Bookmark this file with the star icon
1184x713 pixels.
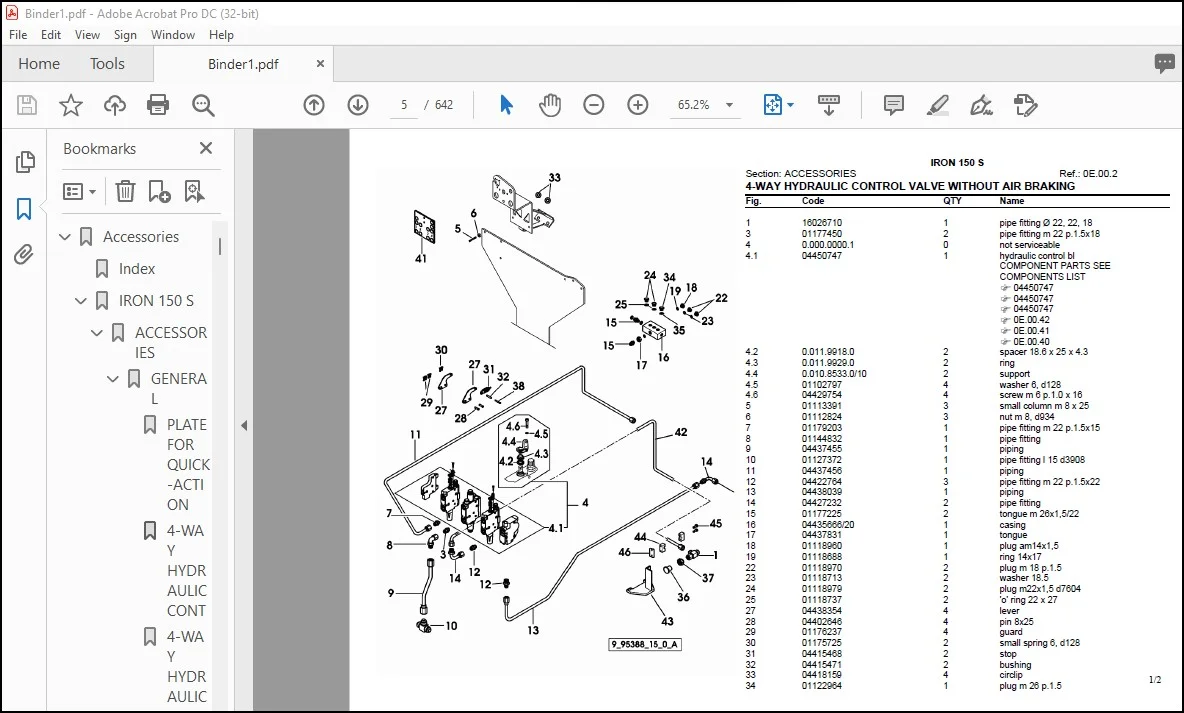pos(71,105)
